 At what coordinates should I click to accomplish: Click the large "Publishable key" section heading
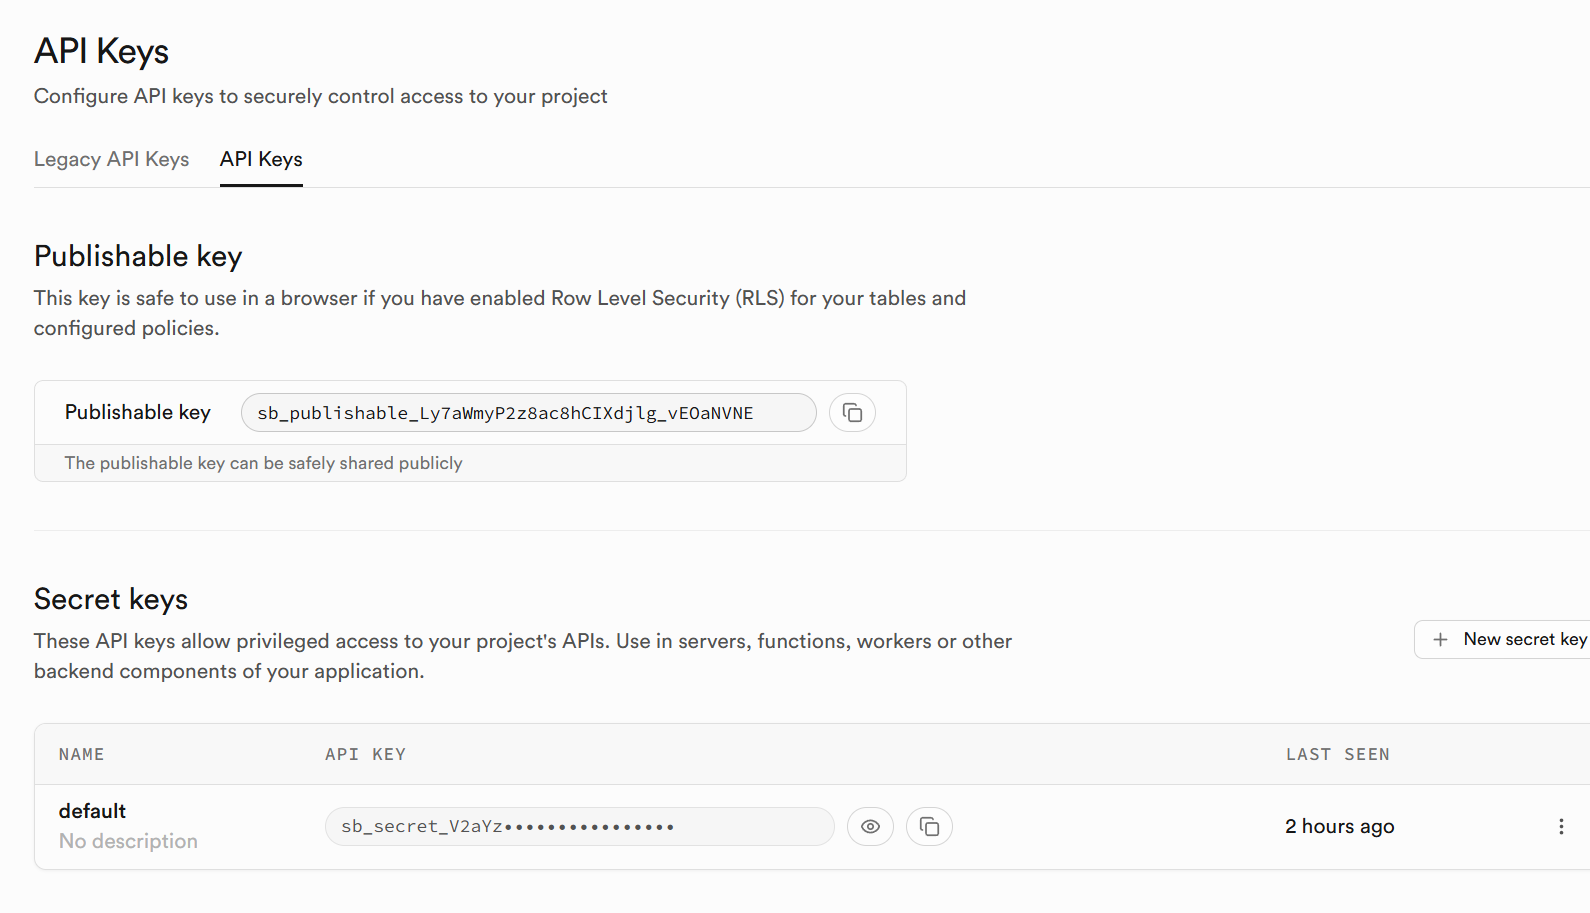(138, 257)
